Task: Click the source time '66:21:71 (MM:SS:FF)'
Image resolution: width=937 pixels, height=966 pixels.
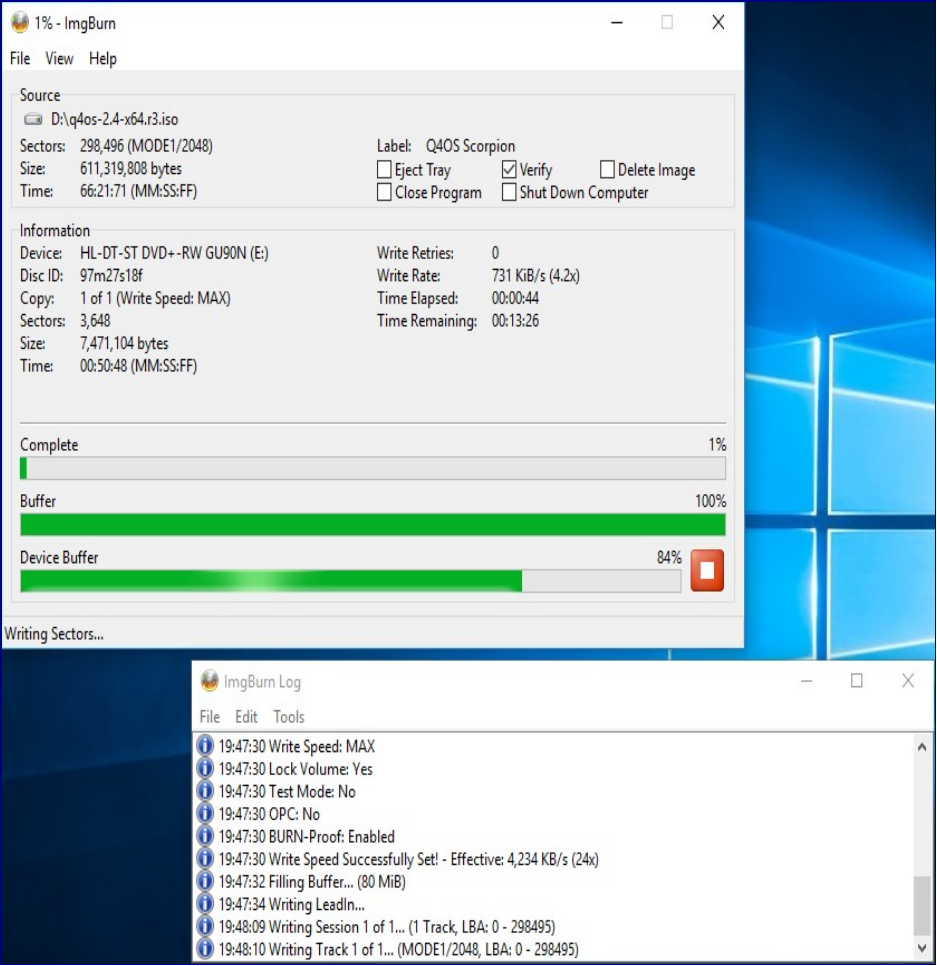Action: 139,191
